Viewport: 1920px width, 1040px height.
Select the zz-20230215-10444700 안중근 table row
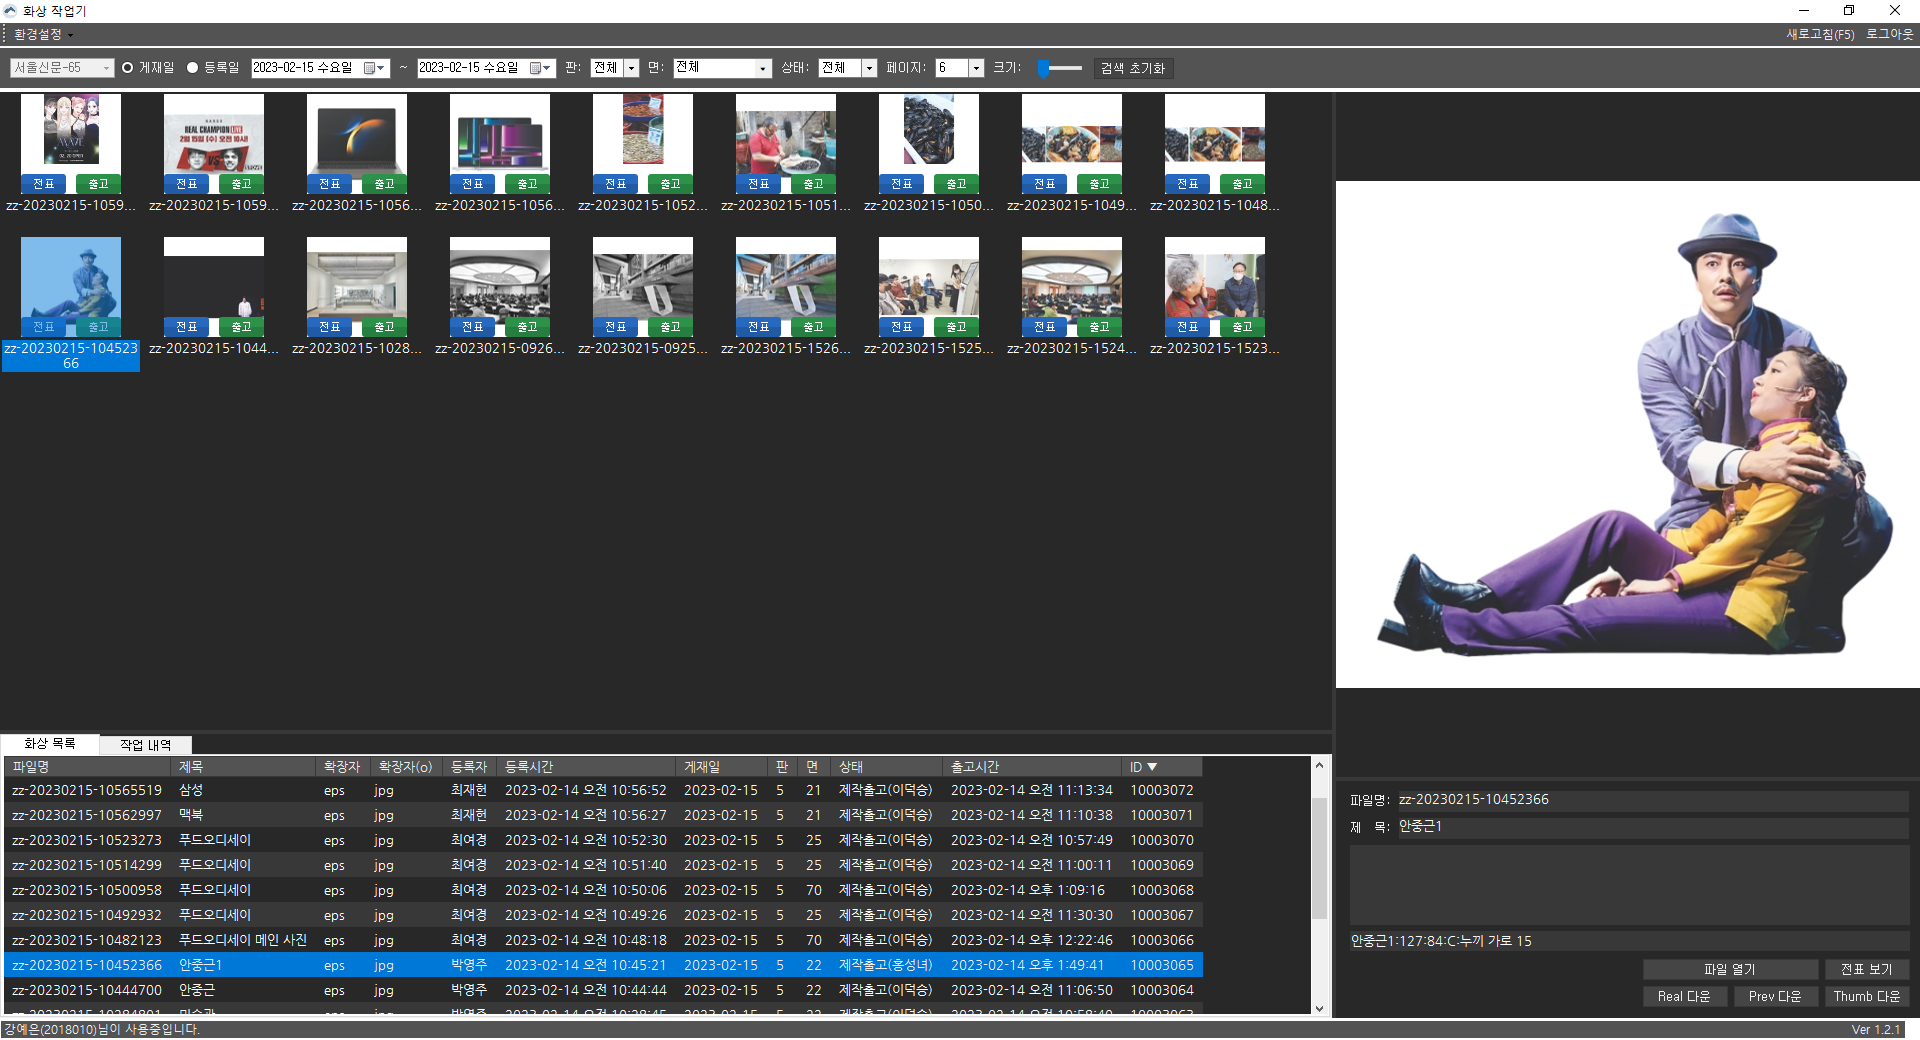(400, 990)
